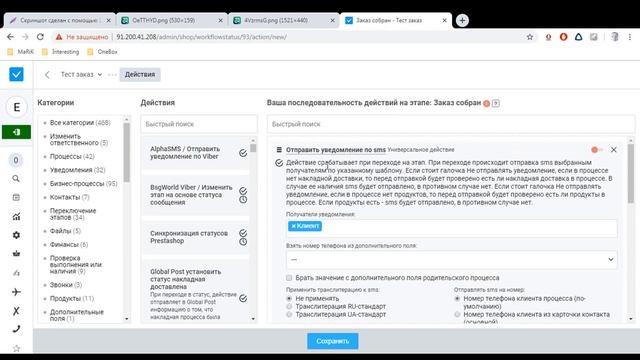The image size is (640, 360).
Task: Click the browser address bar URL
Action: point(202,37)
